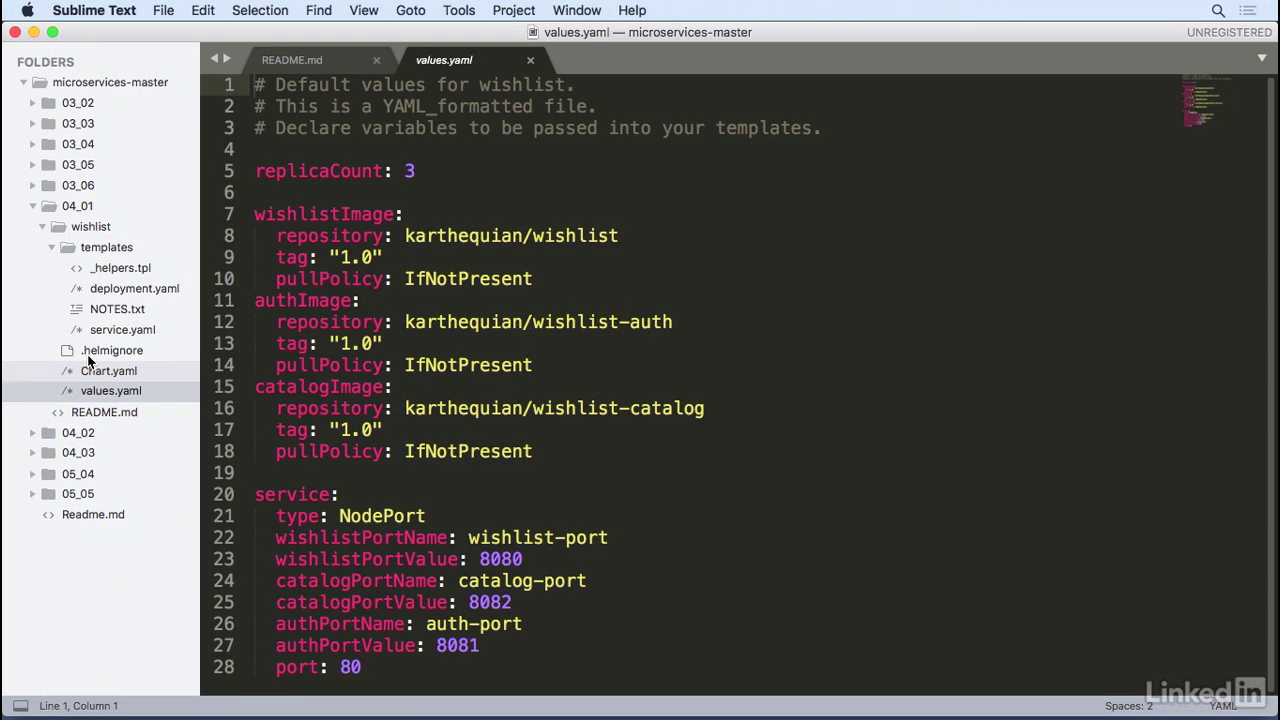Expand the 04_02 folder arrow
Image resolution: width=1280 pixels, height=720 pixels.
32,433
